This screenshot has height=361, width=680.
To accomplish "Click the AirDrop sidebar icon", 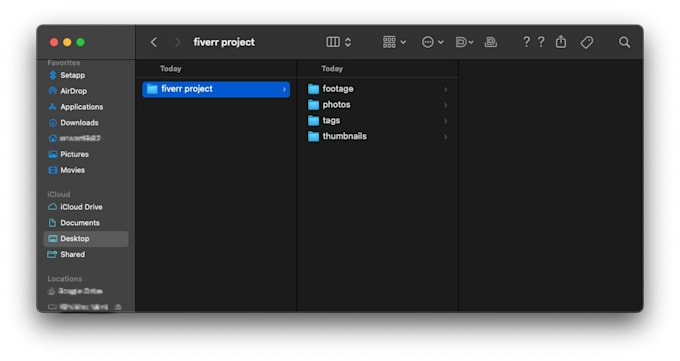I will (x=52, y=91).
